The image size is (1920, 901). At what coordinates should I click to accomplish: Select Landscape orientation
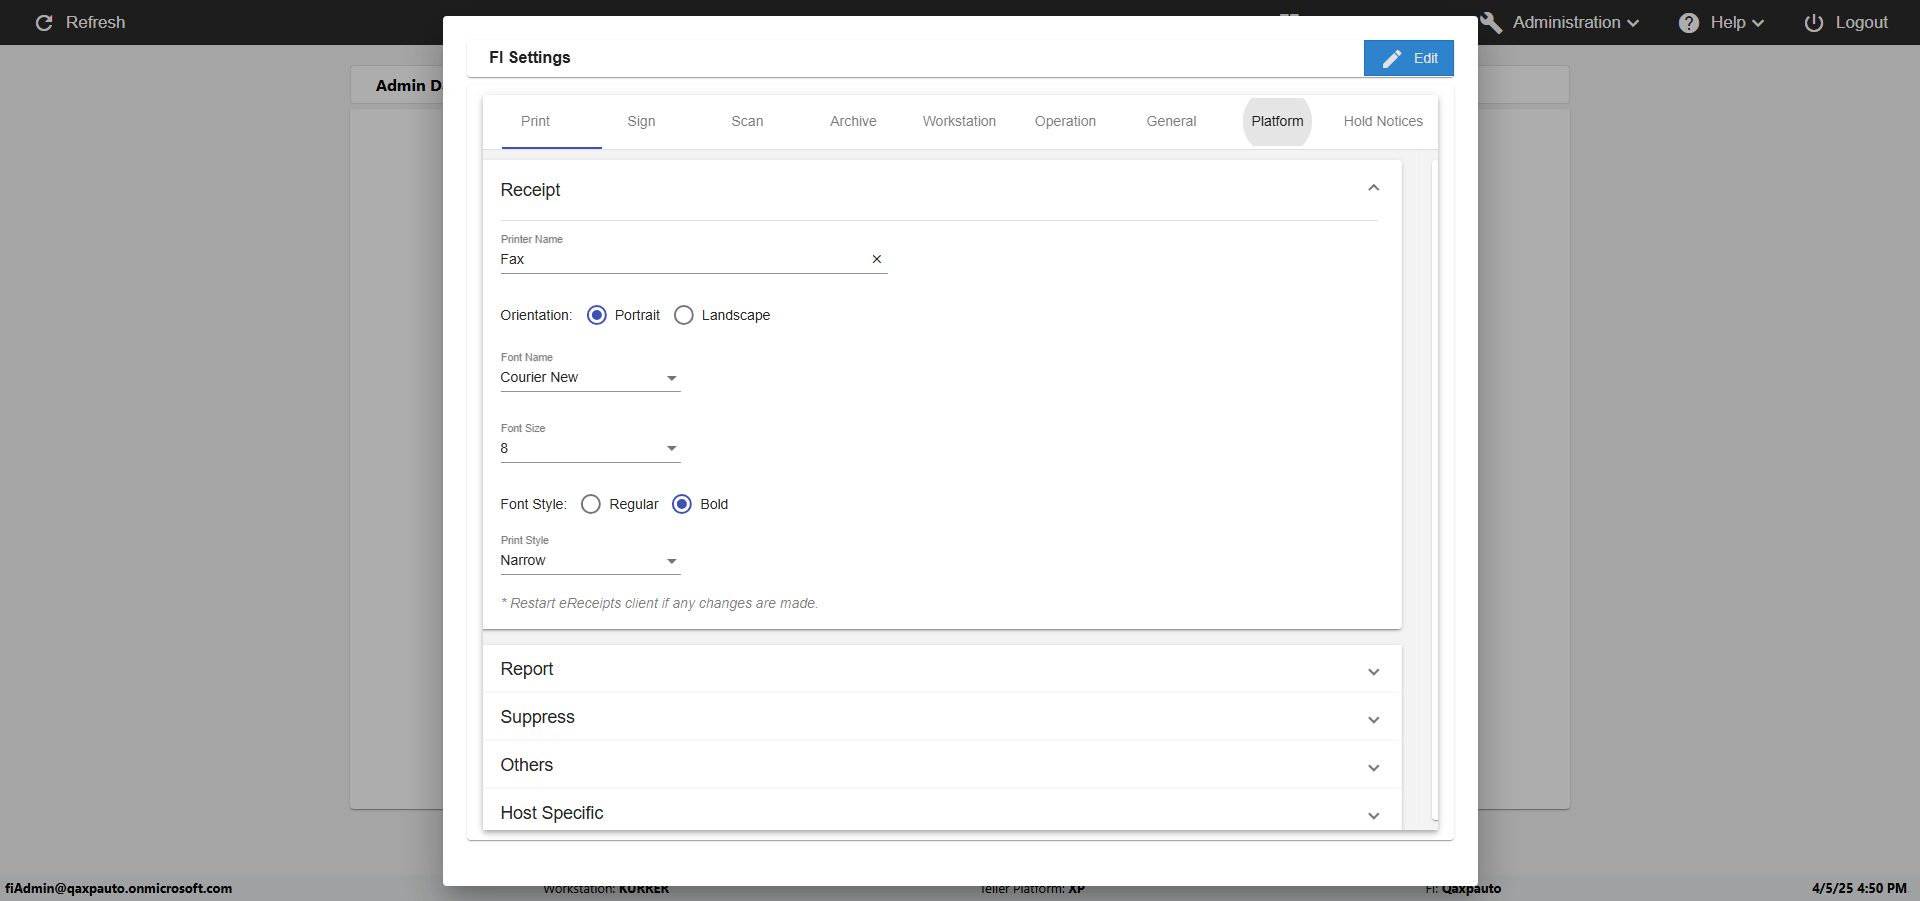pos(684,315)
